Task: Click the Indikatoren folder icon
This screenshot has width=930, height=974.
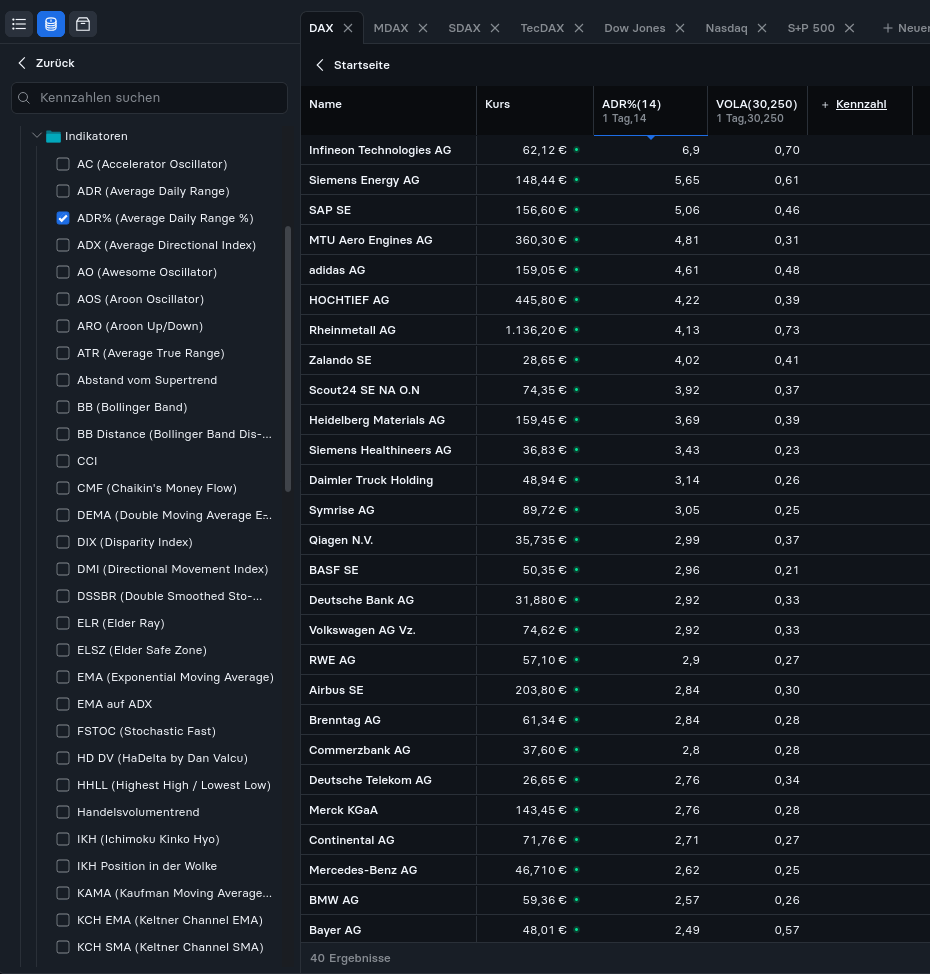Action: coord(53,136)
